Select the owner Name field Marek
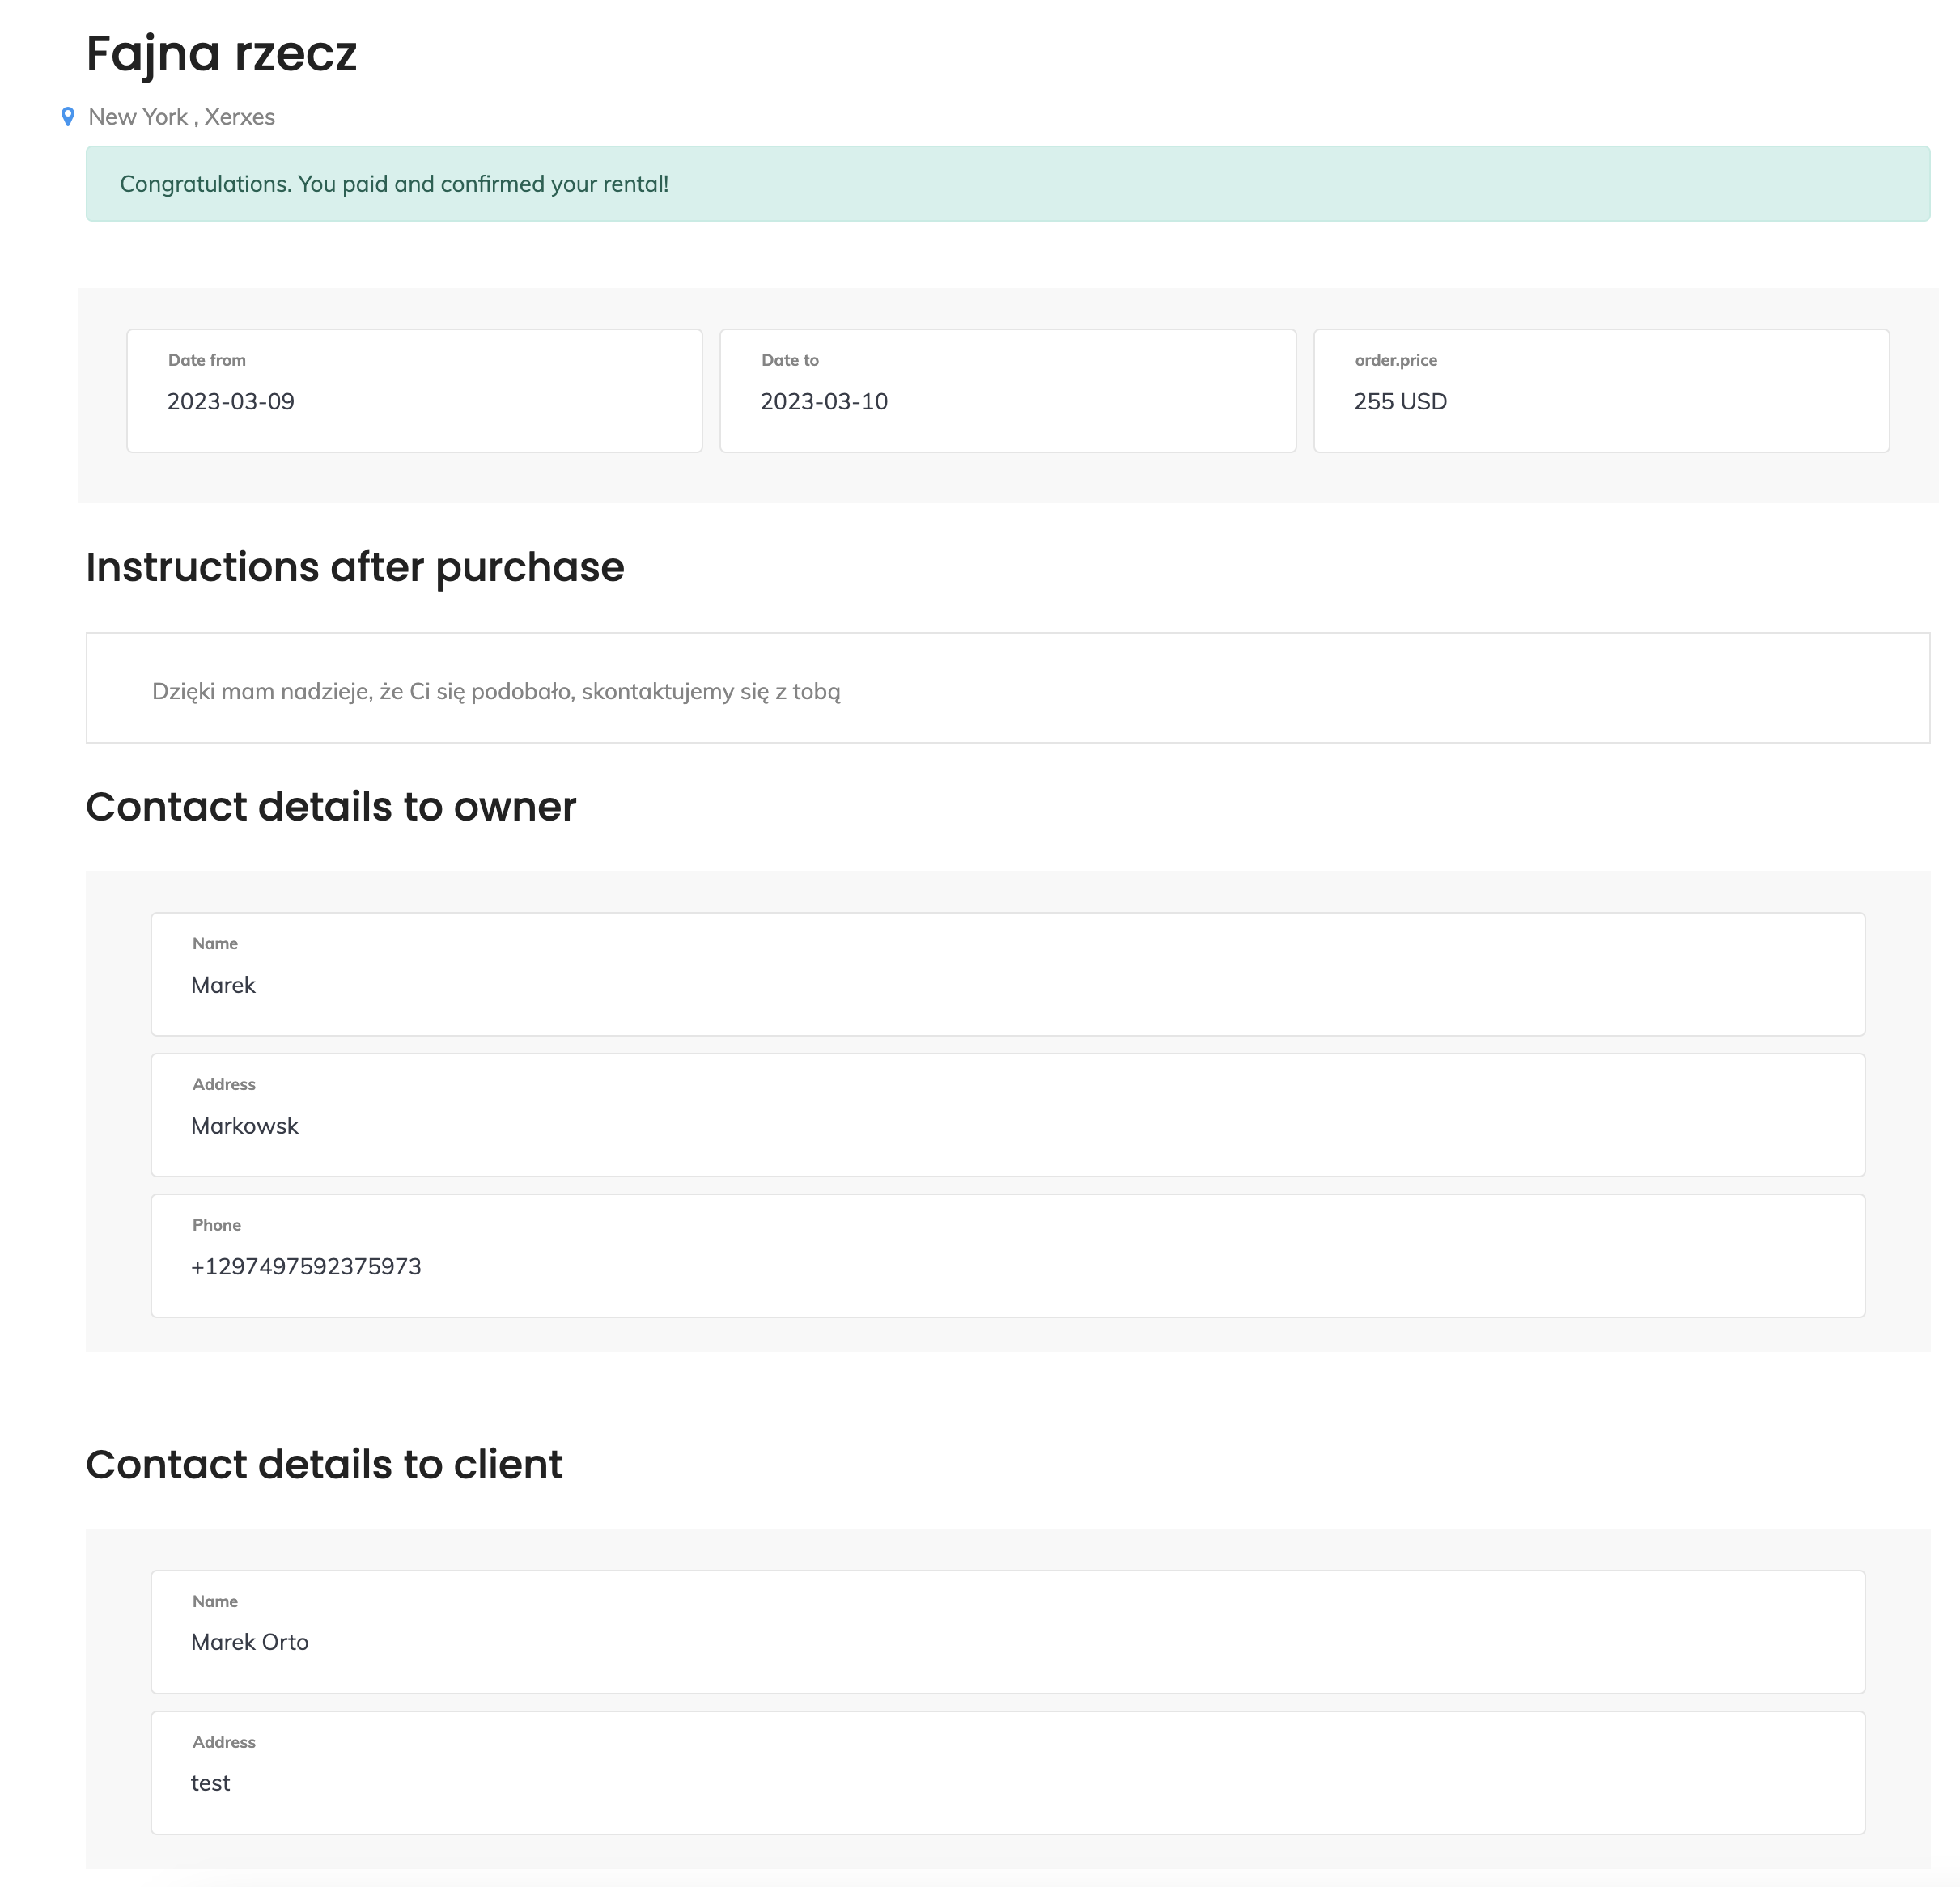The width and height of the screenshot is (1960, 1887). click(x=1007, y=974)
